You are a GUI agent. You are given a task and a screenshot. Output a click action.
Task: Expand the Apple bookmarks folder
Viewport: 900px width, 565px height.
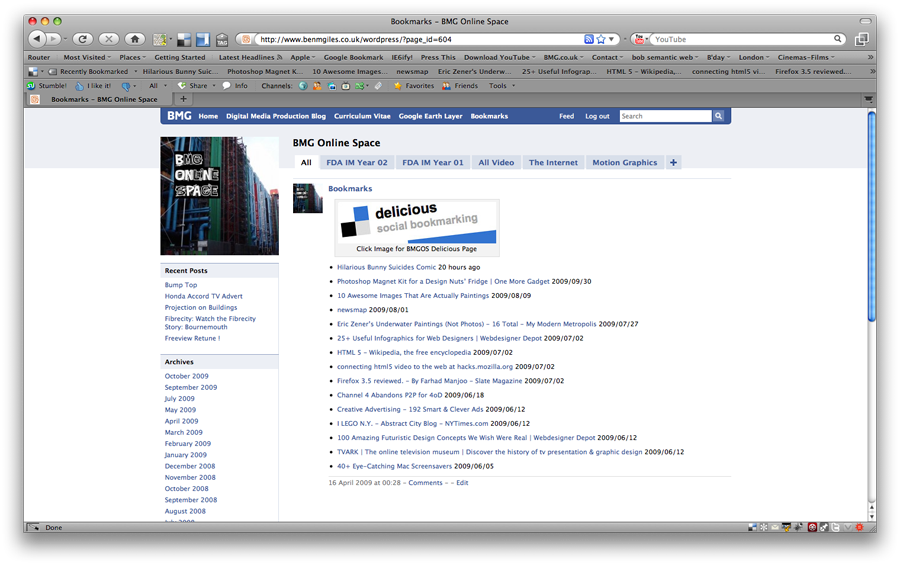tap(302, 57)
